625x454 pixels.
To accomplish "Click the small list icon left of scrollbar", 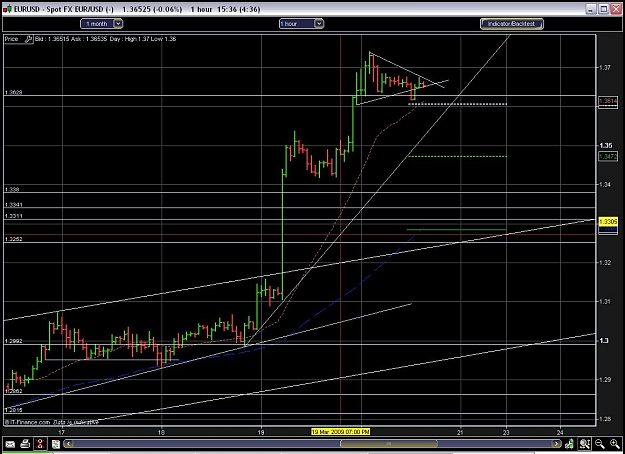I will (55, 444).
